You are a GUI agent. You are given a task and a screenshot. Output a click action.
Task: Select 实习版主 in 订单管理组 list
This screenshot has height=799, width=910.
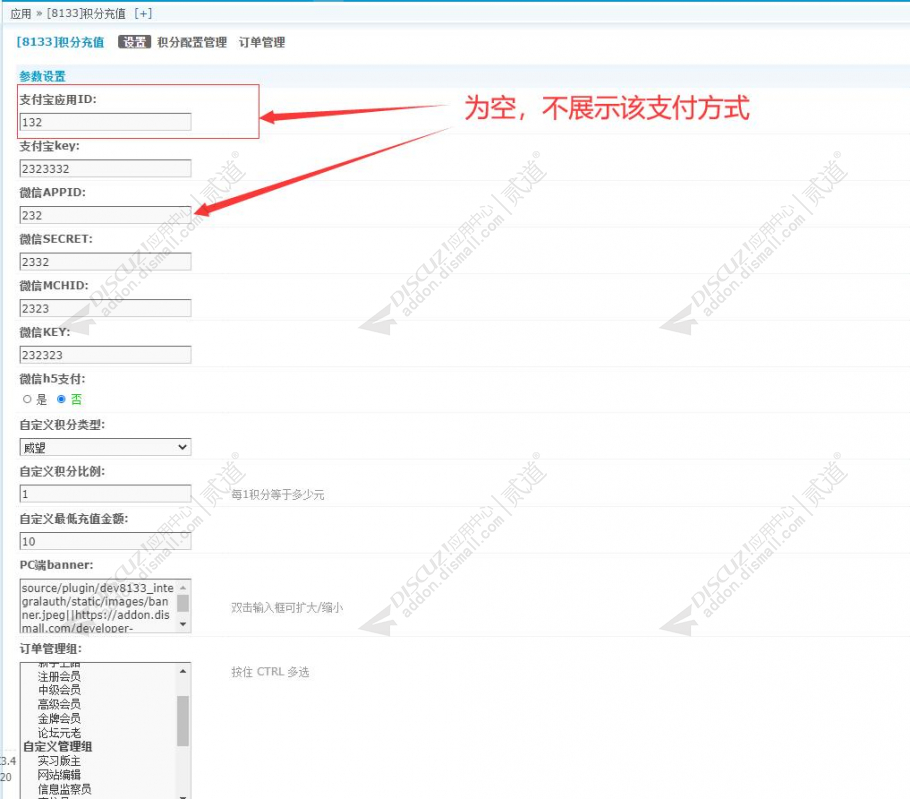pos(59,761)
